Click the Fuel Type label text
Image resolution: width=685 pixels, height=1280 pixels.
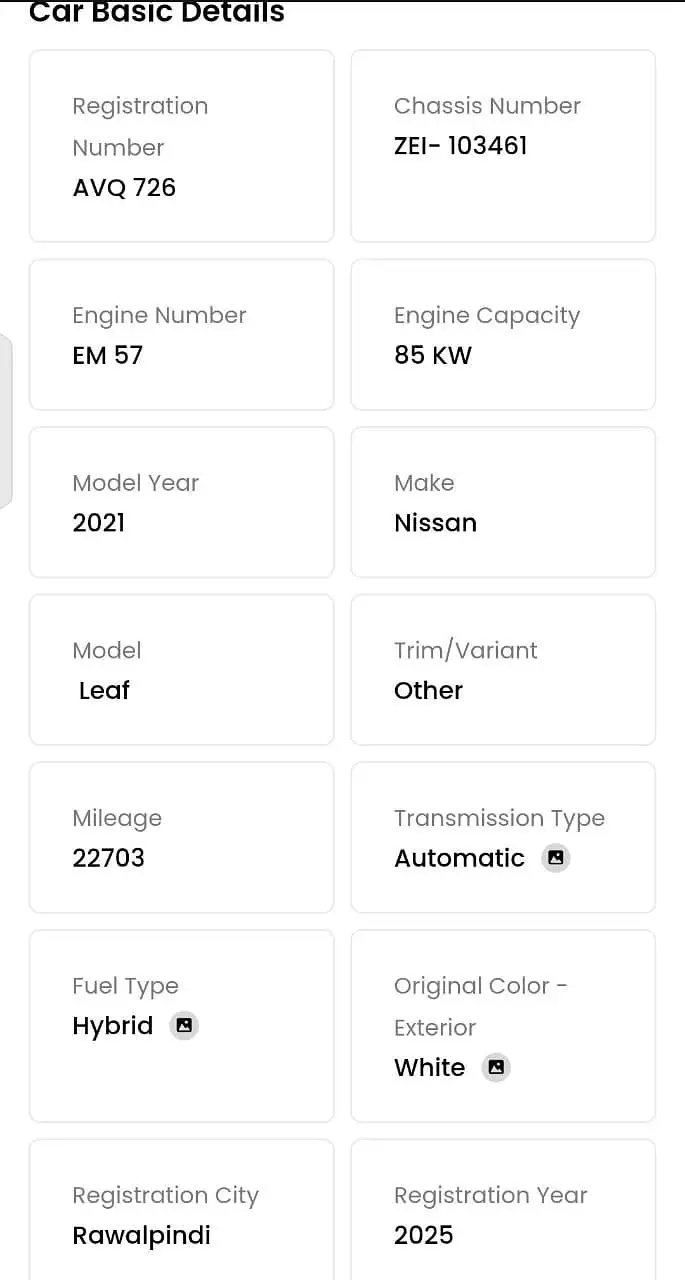pyautogui.click(x=125, y=986)
